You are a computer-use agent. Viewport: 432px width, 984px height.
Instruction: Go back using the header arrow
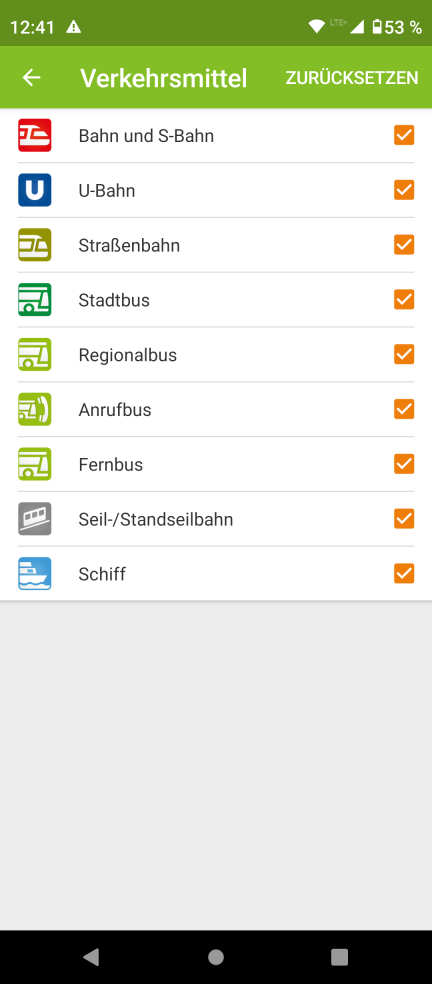click(x=31, y=78)
